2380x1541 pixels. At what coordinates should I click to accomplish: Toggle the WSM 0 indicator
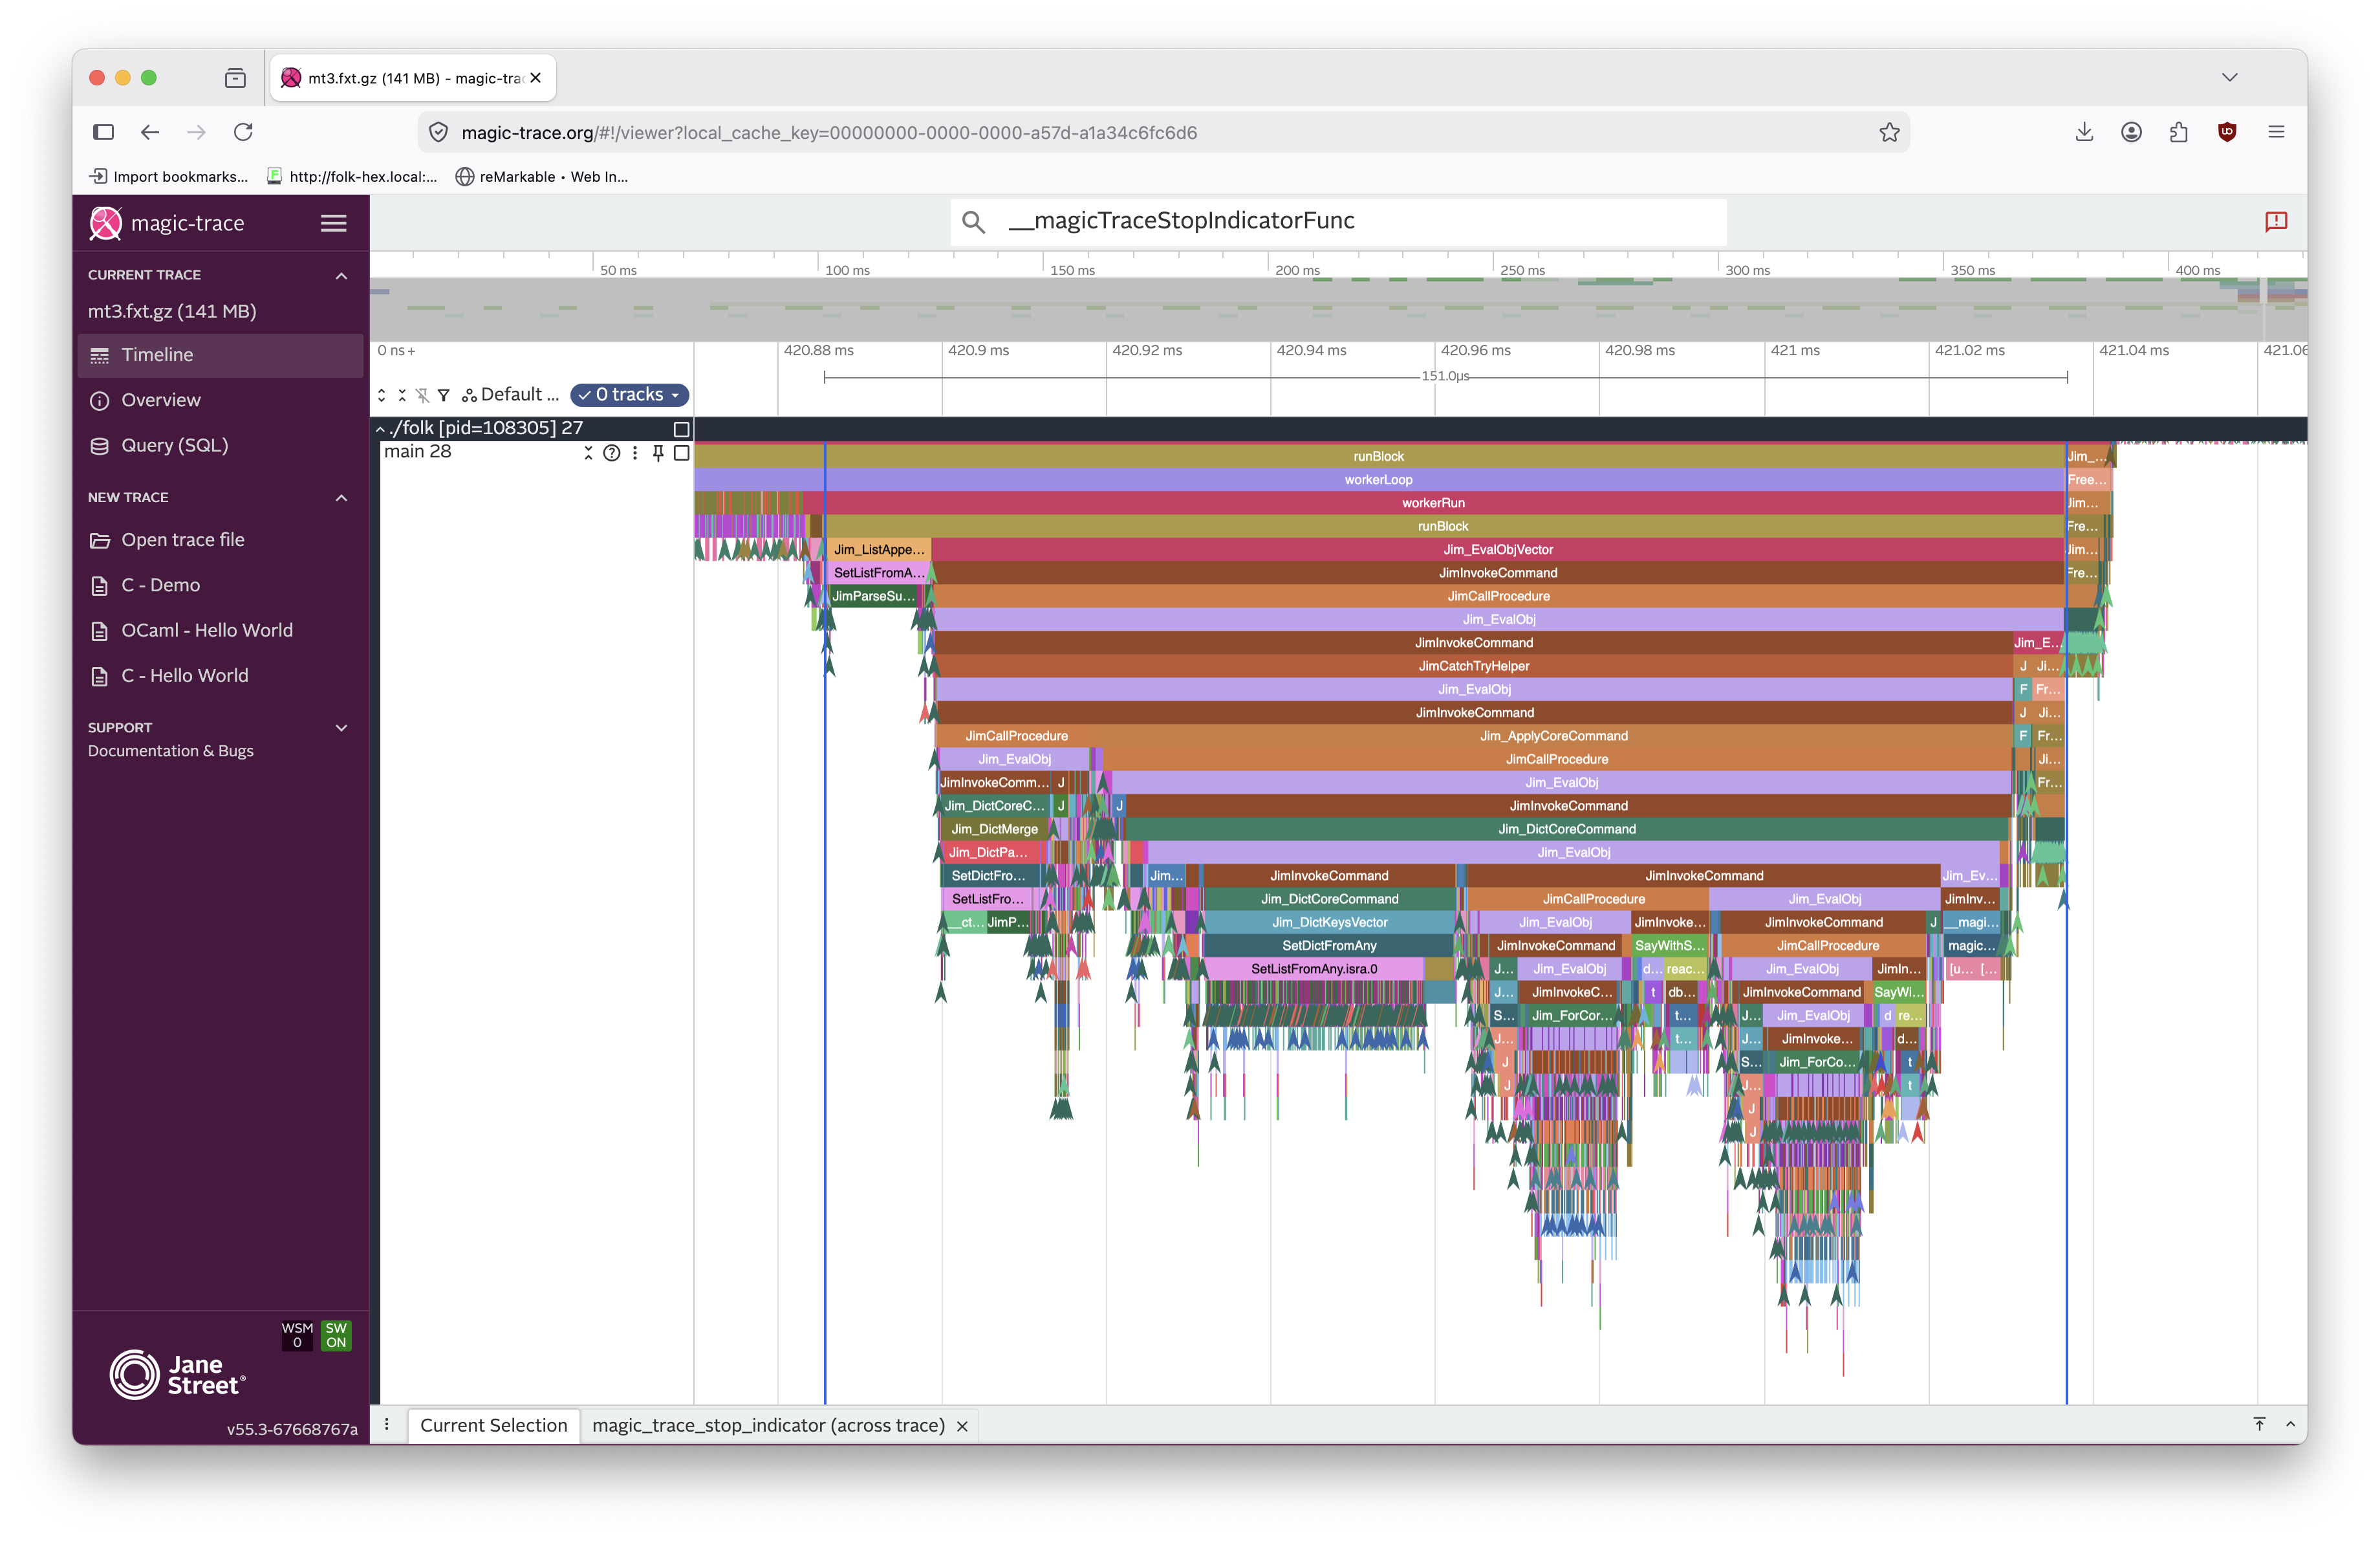pos(297,1335)
